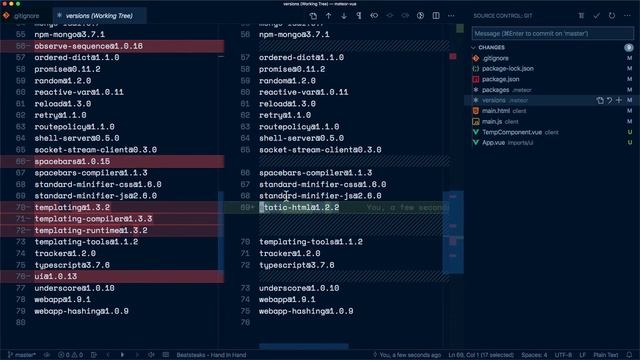Toggle mute speaker icon in status bar
Screen dimensions: 640x360
click(151, 355)
